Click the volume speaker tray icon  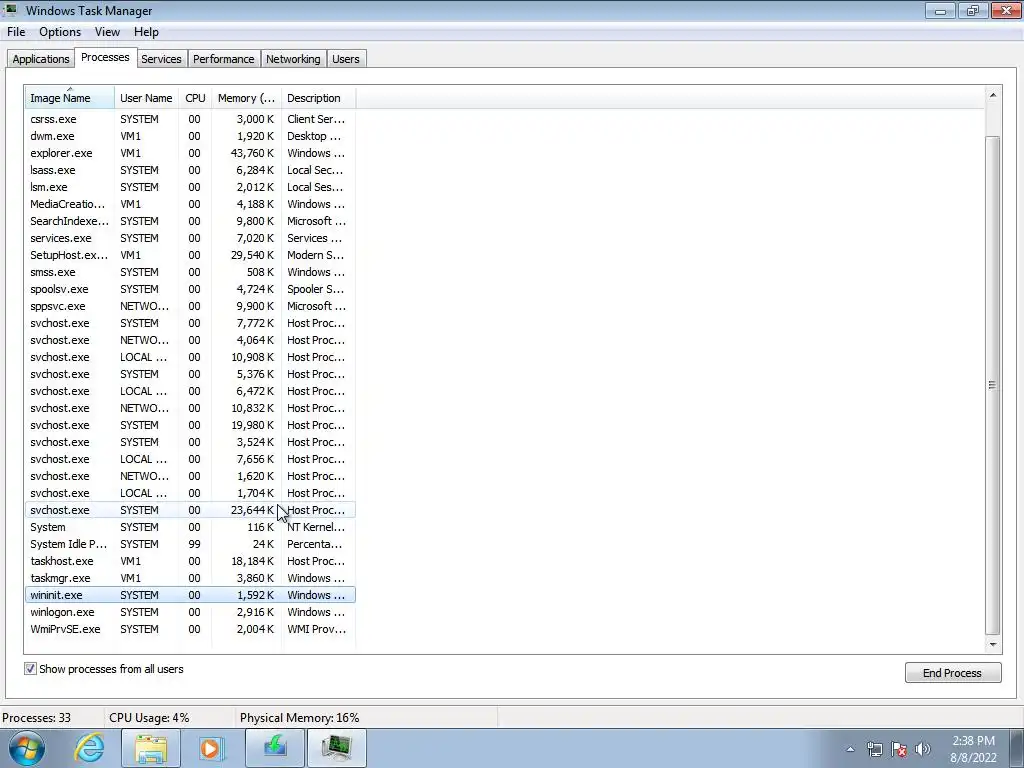point(923,749)
